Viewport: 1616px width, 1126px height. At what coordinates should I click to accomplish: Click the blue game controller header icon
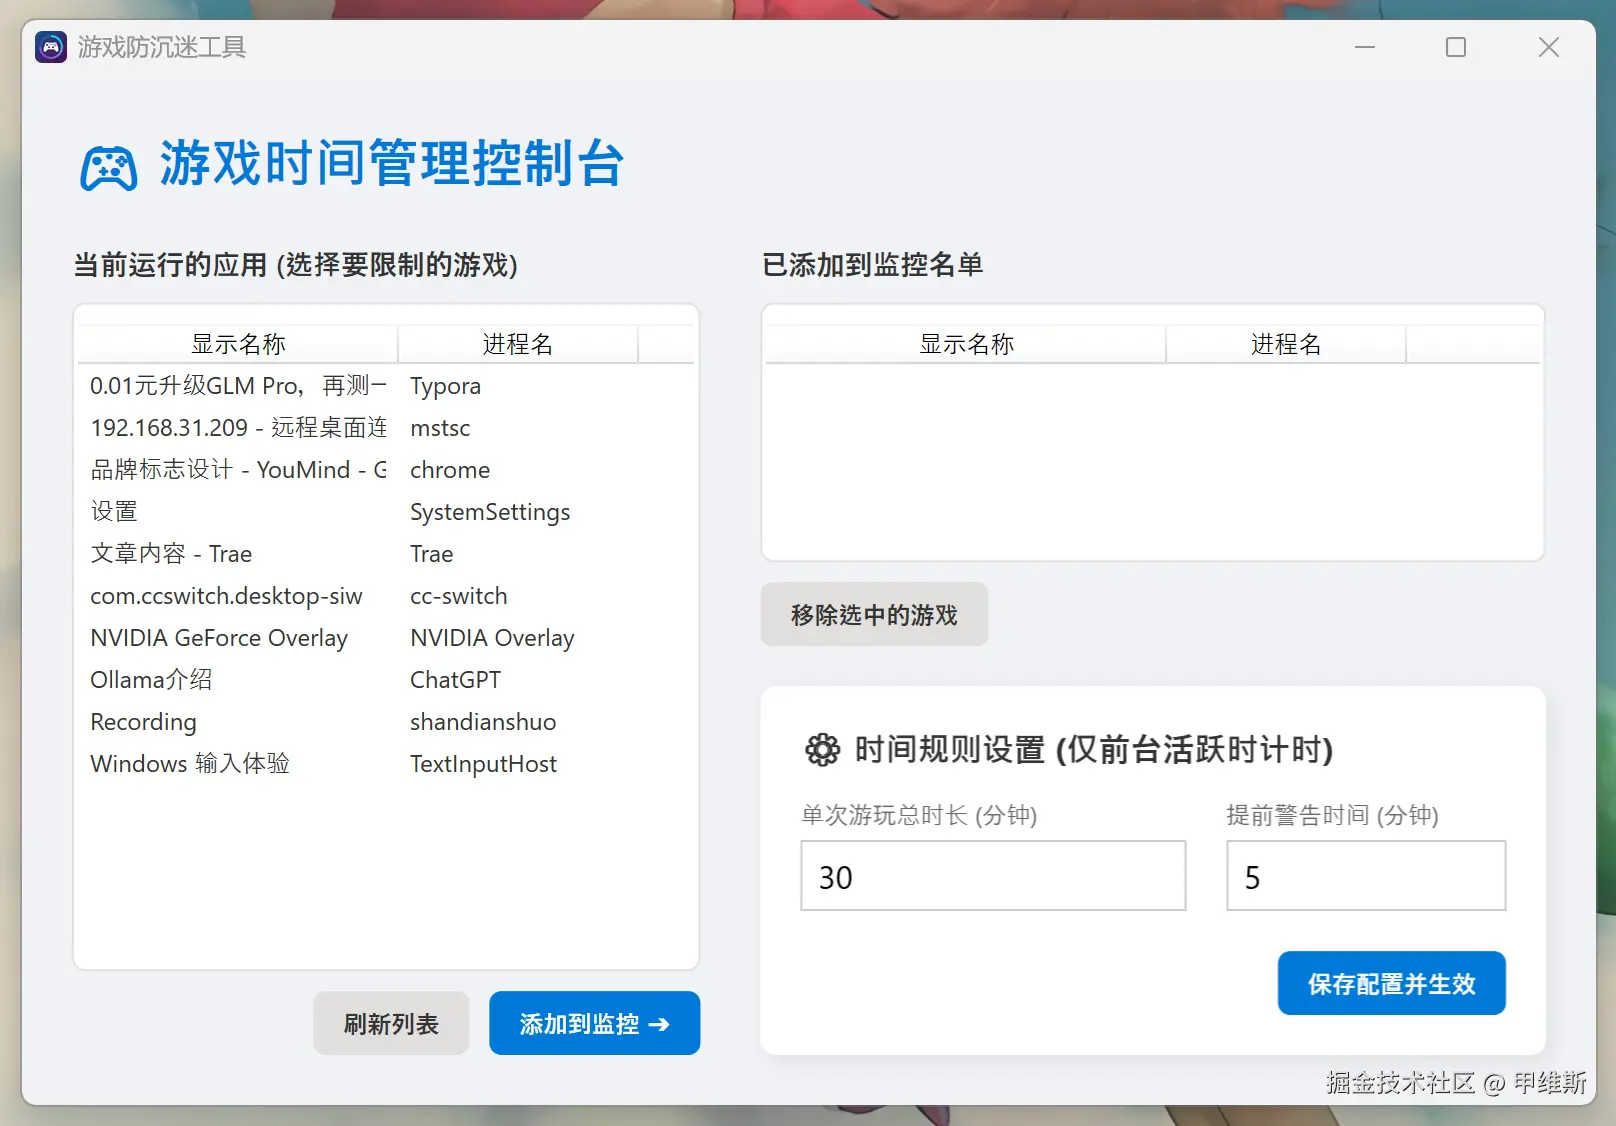pos(109,167)
